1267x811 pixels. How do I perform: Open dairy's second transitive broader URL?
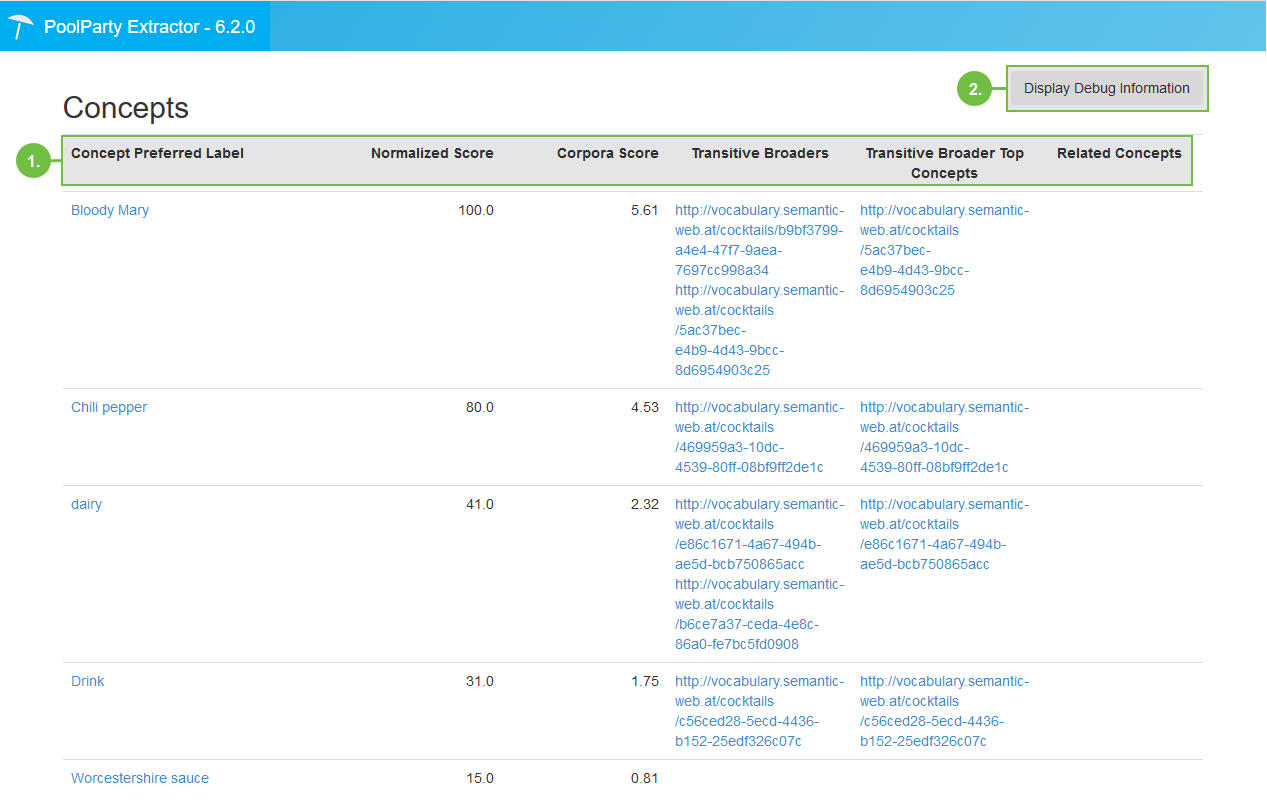point(759,614)
